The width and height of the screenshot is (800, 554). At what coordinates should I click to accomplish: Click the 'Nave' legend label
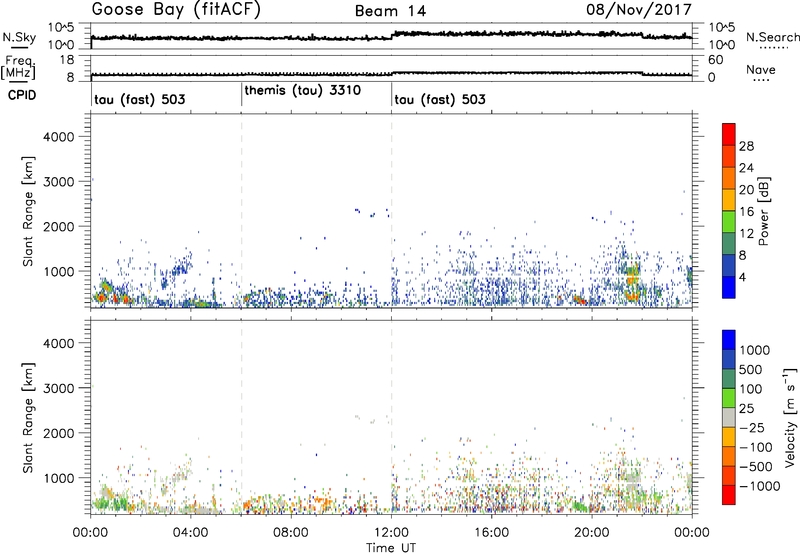[761, 70]
